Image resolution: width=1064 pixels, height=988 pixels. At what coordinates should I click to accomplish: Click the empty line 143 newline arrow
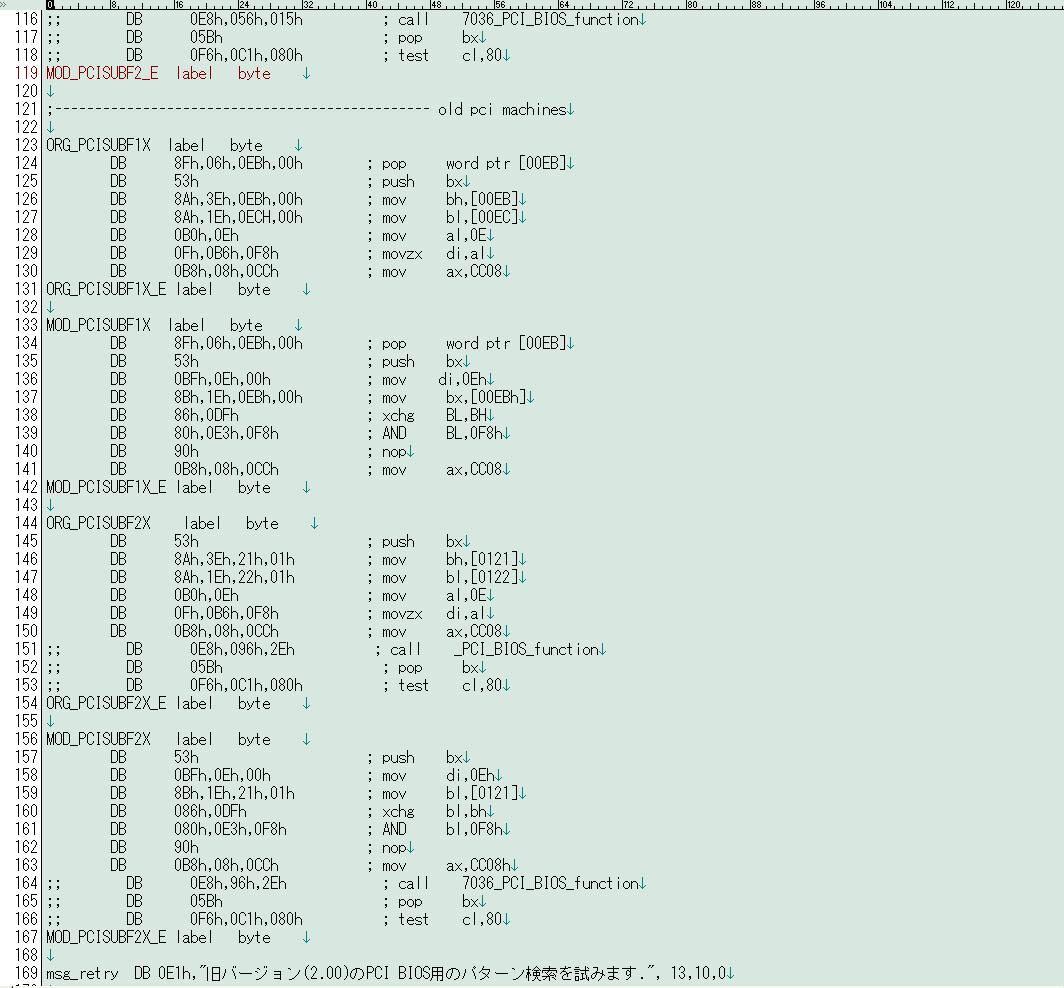[x=50, y=506]
